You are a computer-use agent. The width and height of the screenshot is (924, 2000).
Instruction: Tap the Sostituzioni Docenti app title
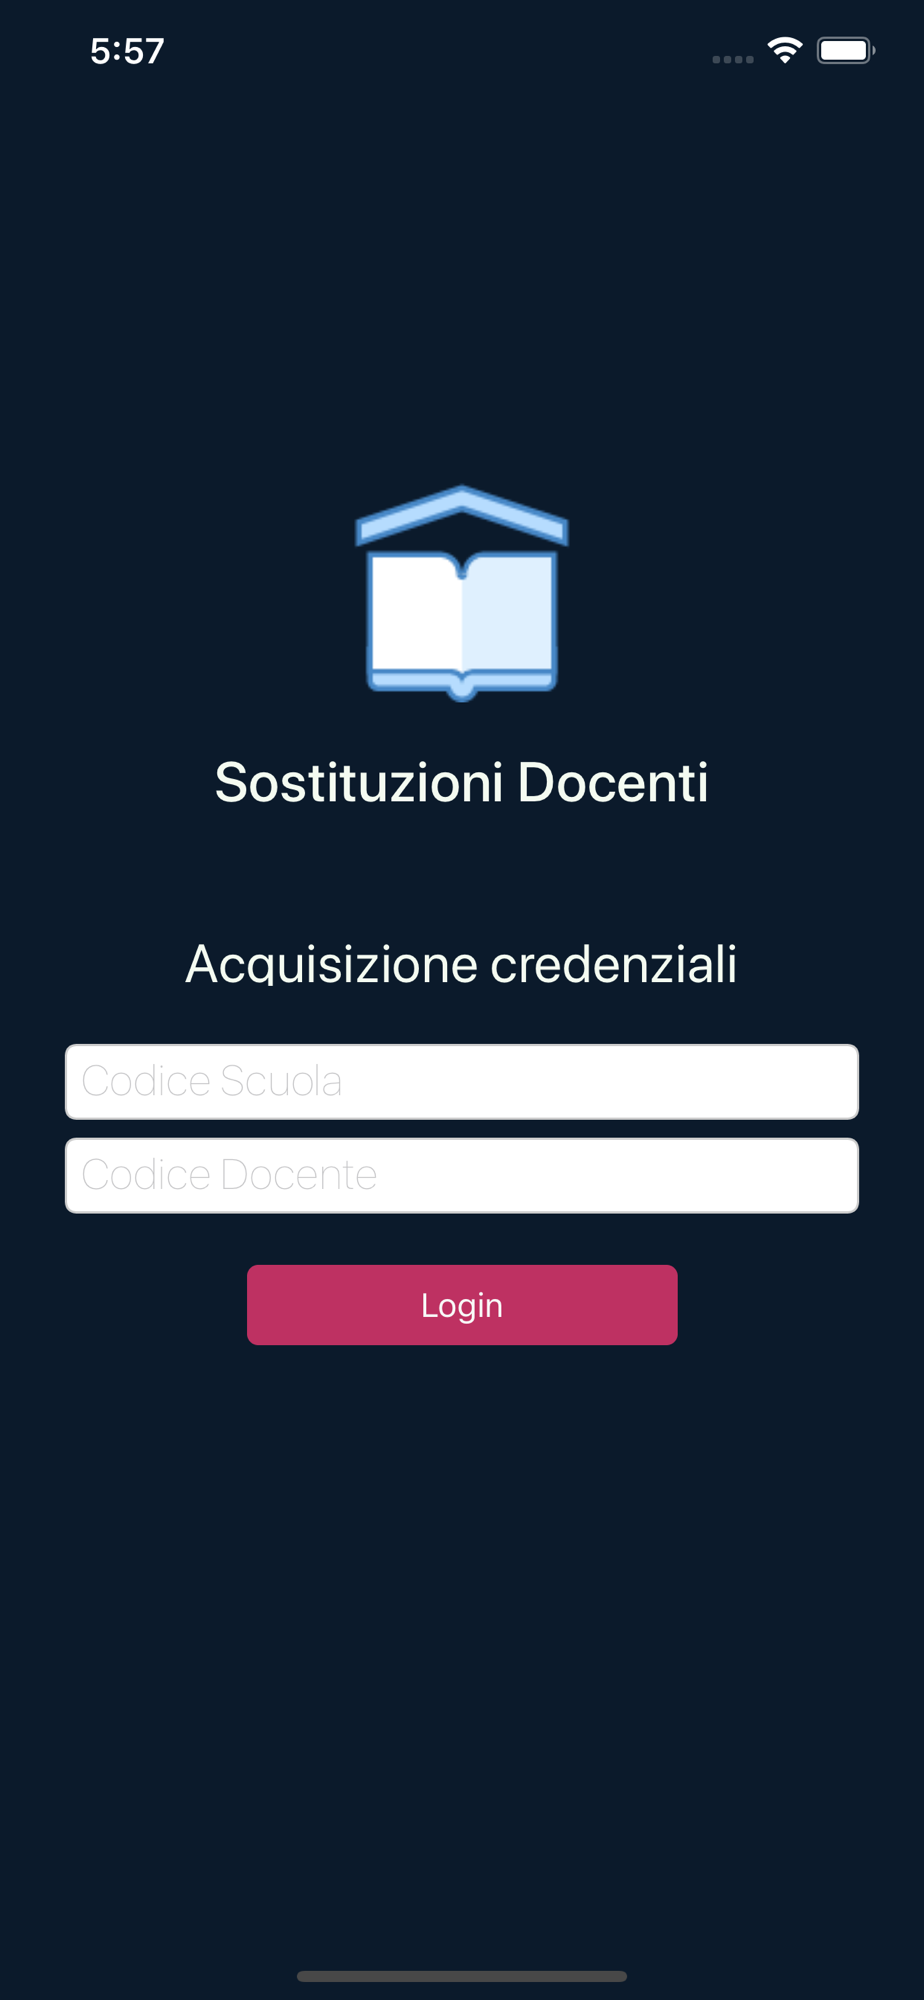462,782
